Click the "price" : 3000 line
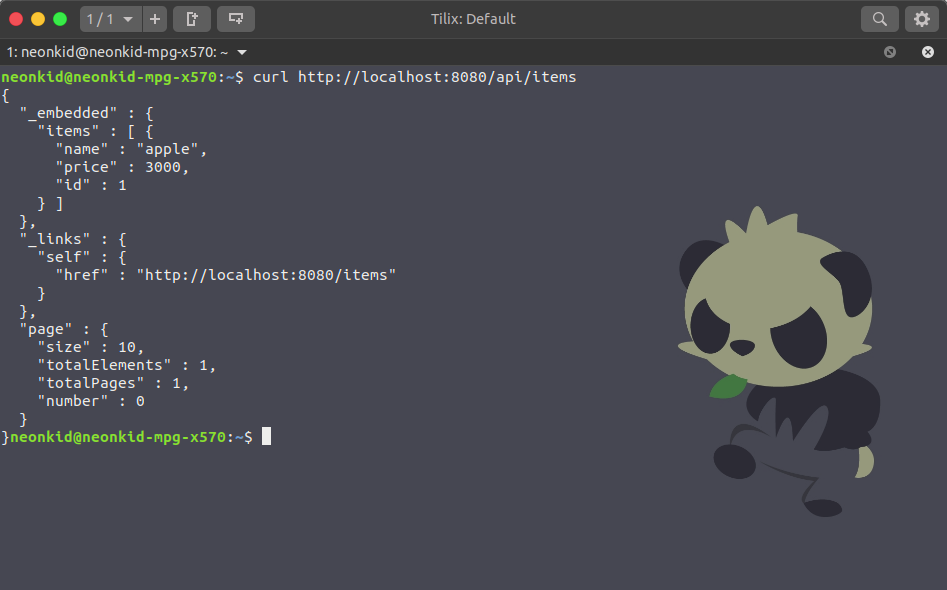 coord(122,167)
